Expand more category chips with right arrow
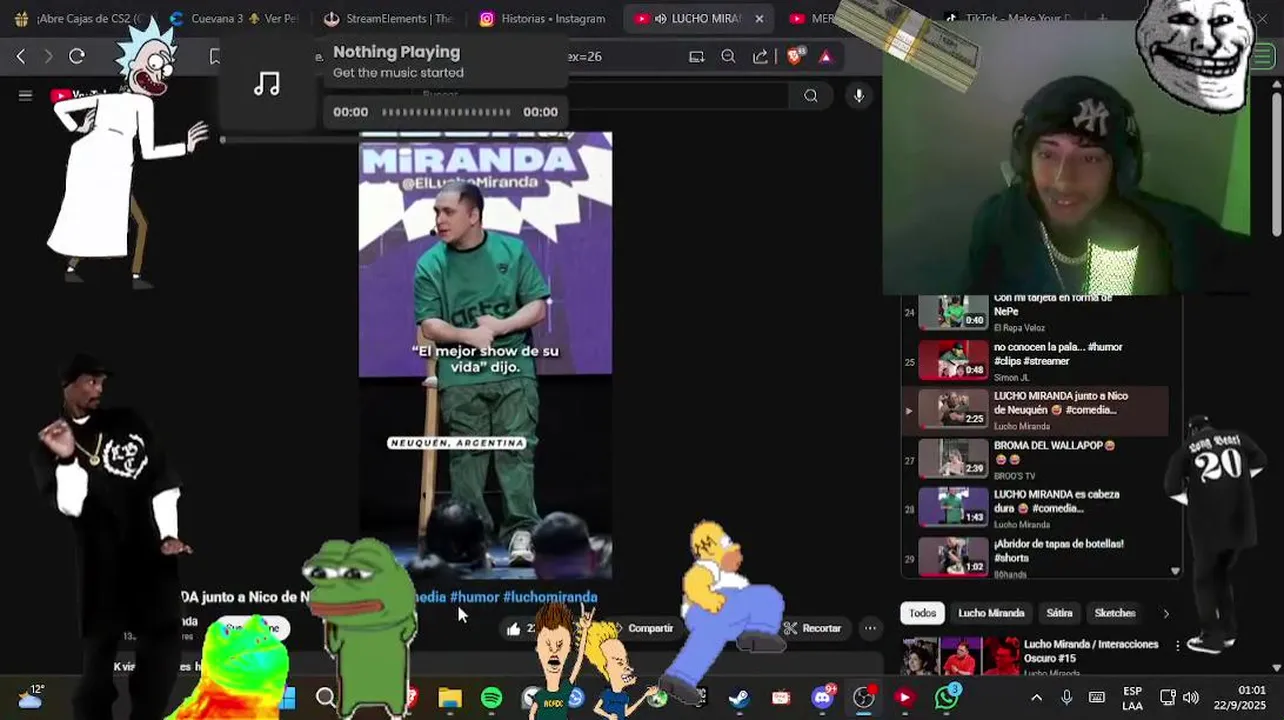Screen dimensions: 1284x720 coord(1165,613)
